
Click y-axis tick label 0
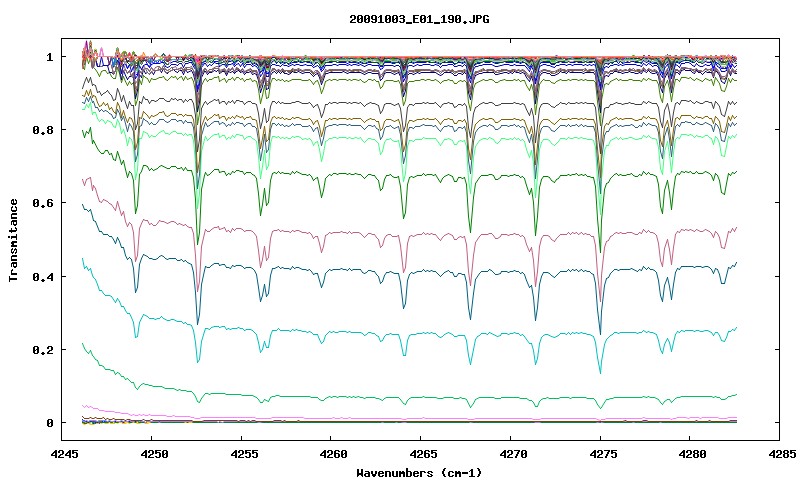point(49,423)
